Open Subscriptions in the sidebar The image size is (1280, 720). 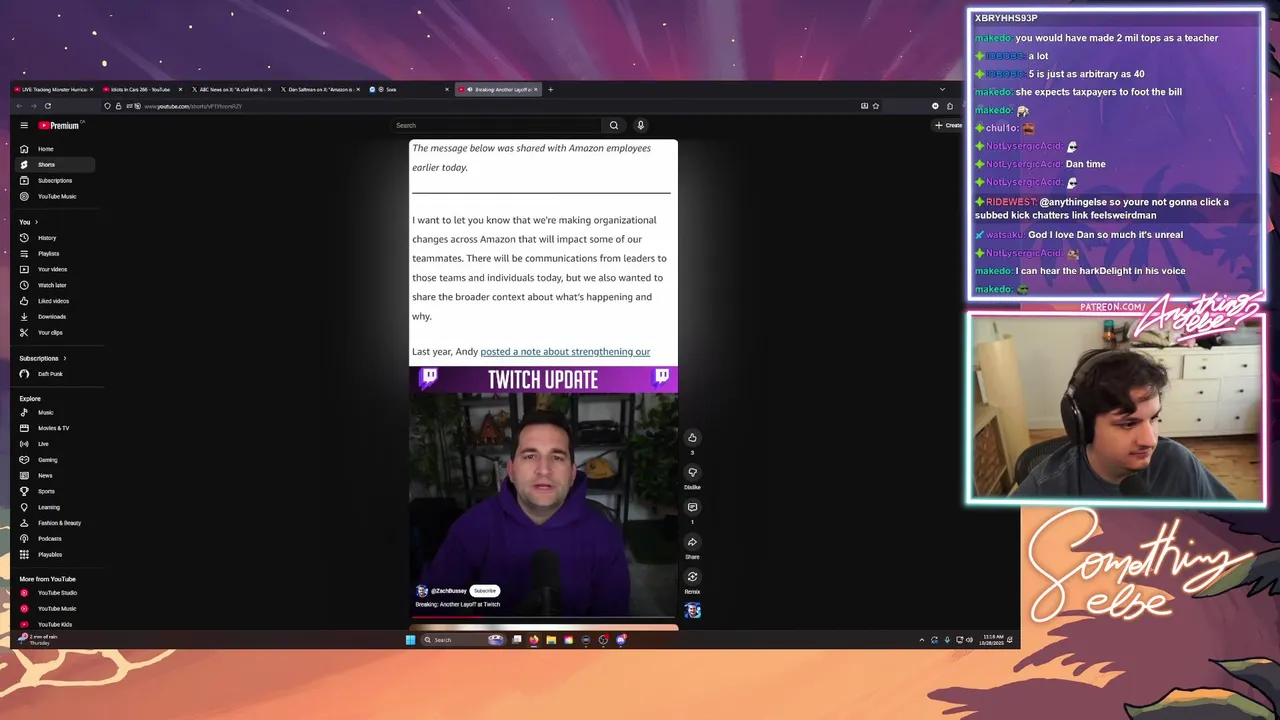tap(55, 180)
